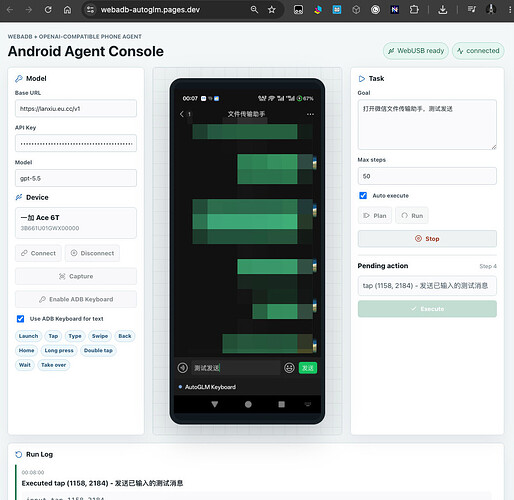Click the Capture screenshot button

pos(76,276)
